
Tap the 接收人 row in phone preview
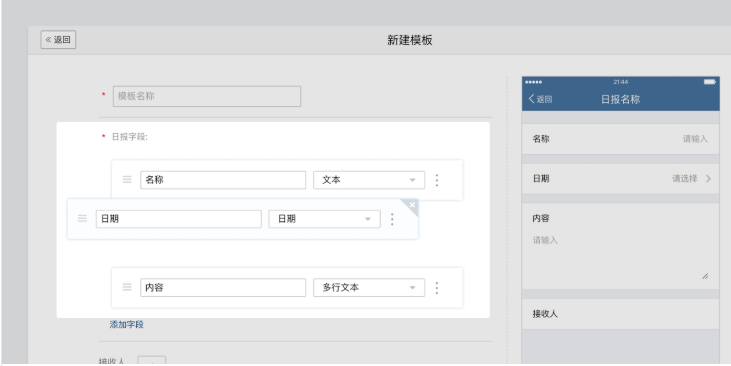coord(620,314)
